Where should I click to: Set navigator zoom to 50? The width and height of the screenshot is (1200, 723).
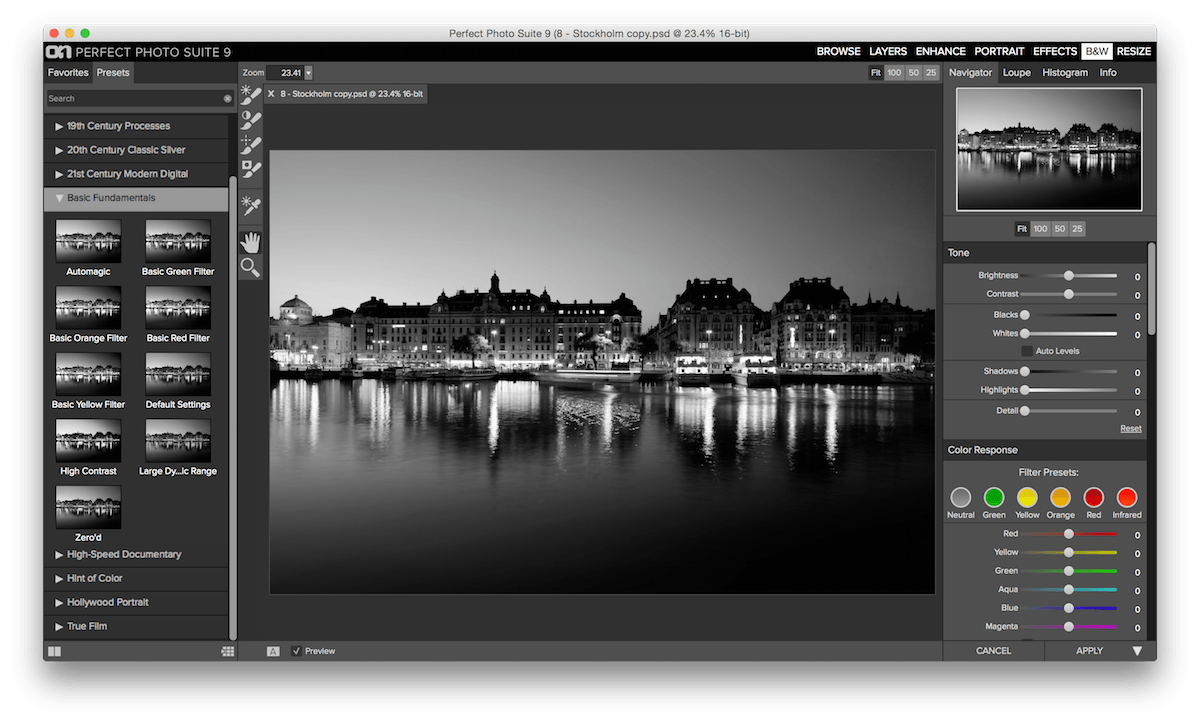pos(1060,229)
